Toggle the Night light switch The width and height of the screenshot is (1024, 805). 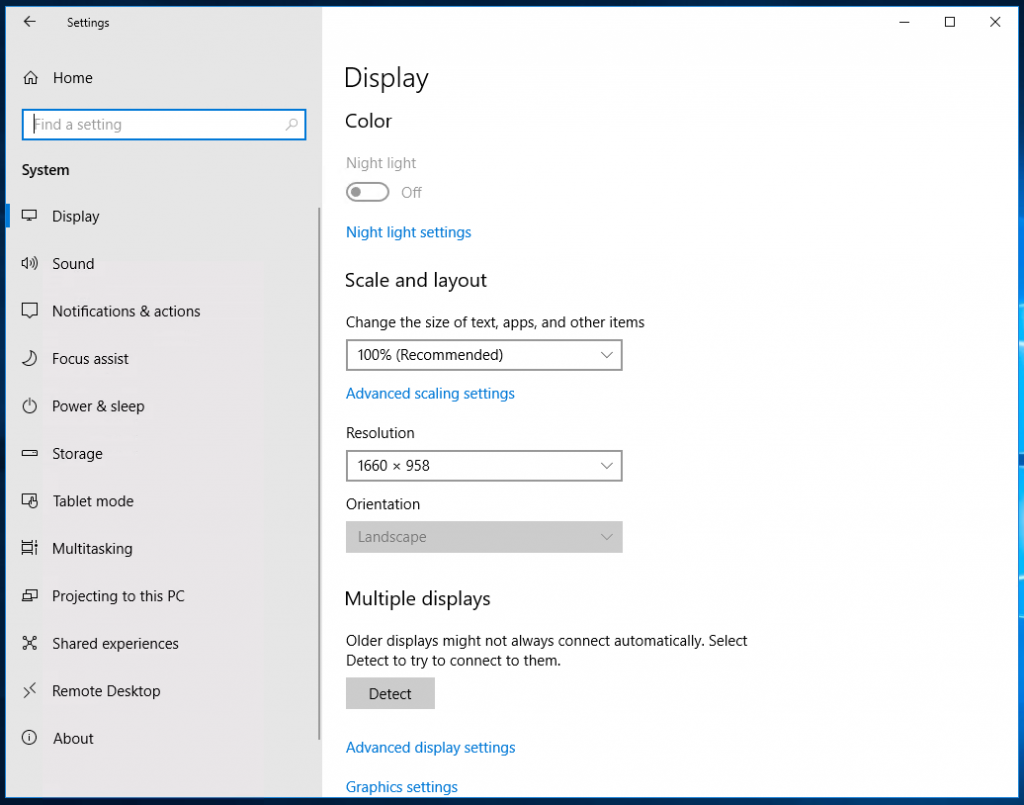(x=367, y=191)
